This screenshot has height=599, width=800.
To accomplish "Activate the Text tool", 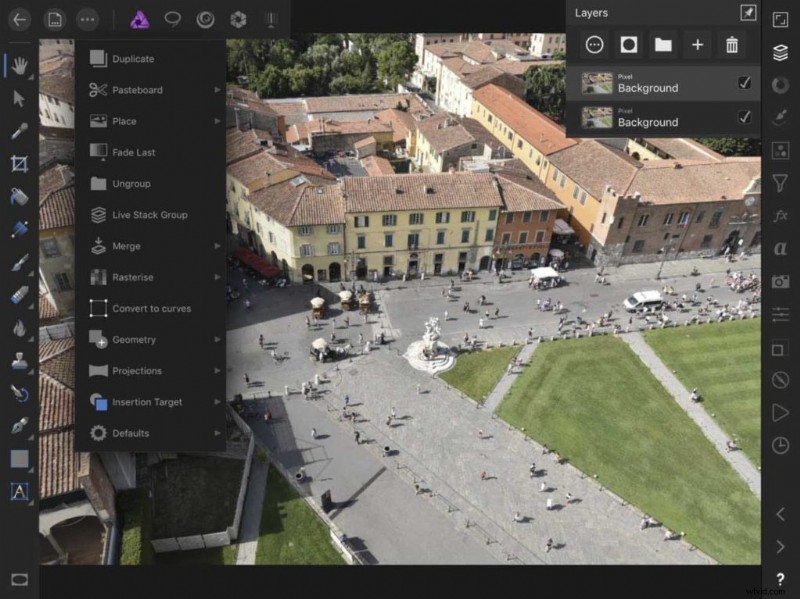I will 20,490.
